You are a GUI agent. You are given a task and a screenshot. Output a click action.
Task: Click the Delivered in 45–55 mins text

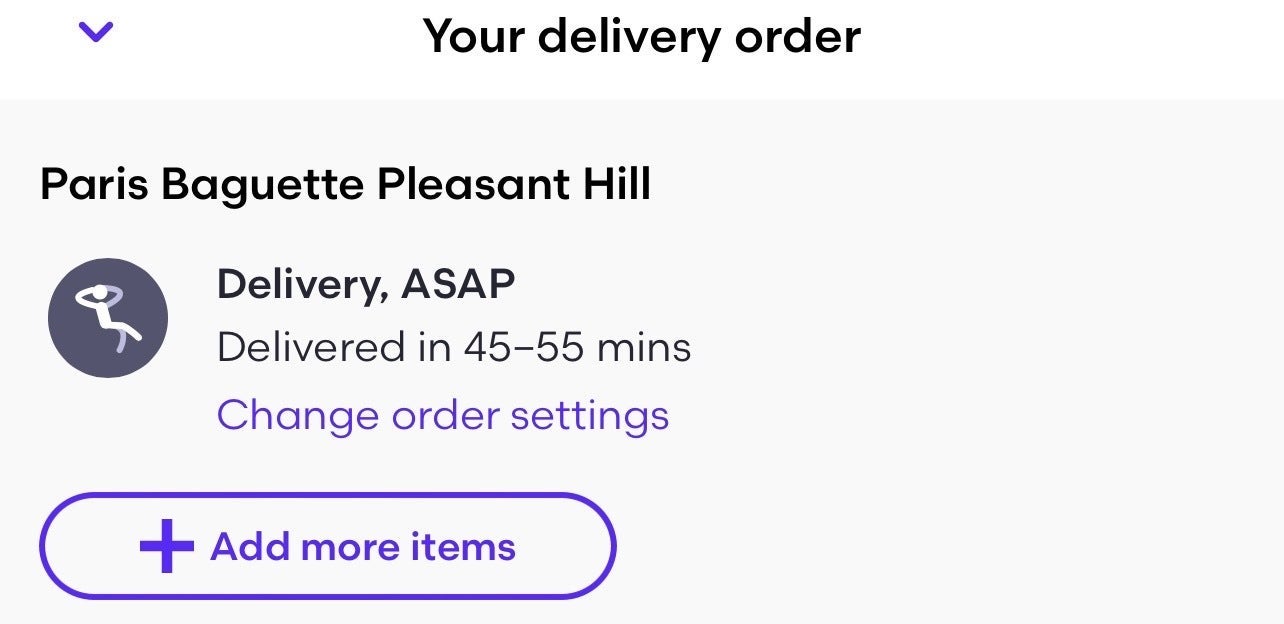pos(455,347)
